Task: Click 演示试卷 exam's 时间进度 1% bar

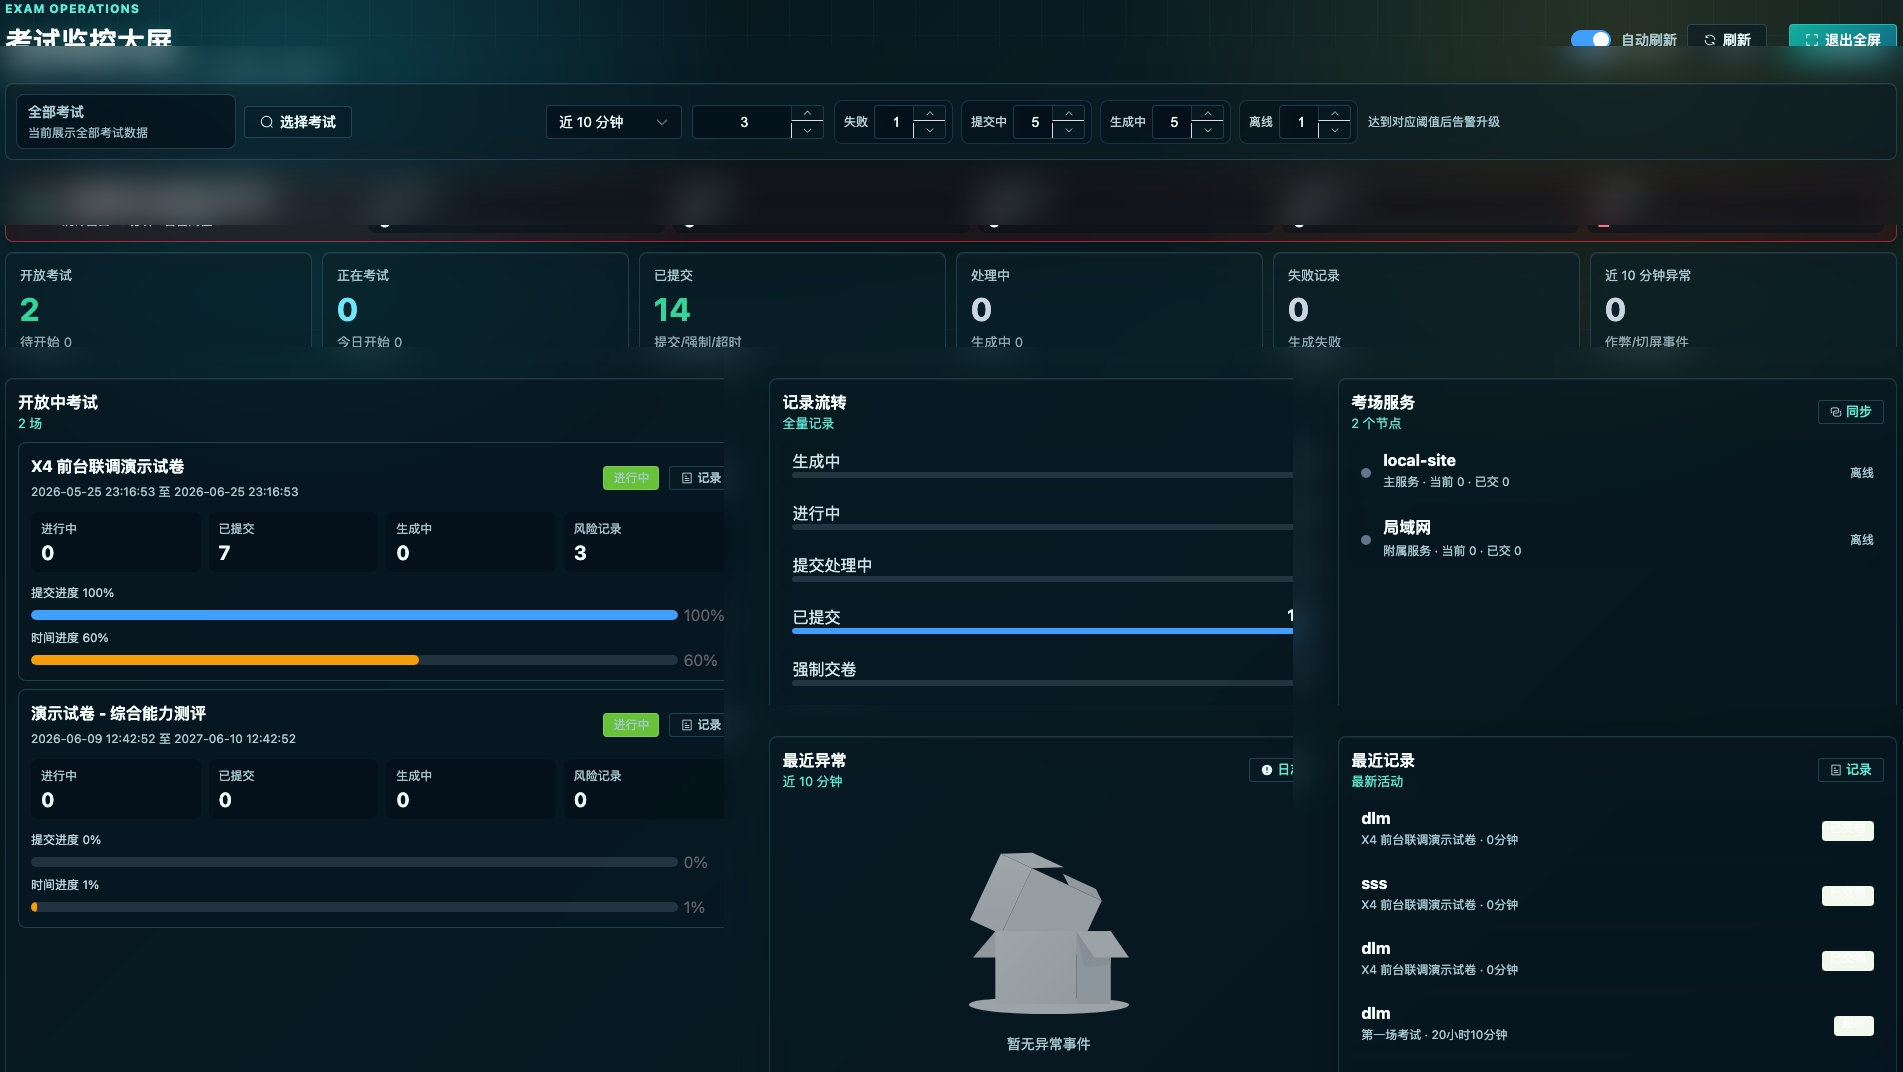Action: coord(354,907)
